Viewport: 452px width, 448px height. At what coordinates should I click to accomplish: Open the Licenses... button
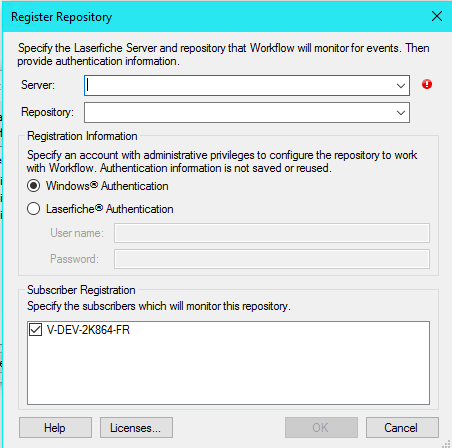(136, 428)
